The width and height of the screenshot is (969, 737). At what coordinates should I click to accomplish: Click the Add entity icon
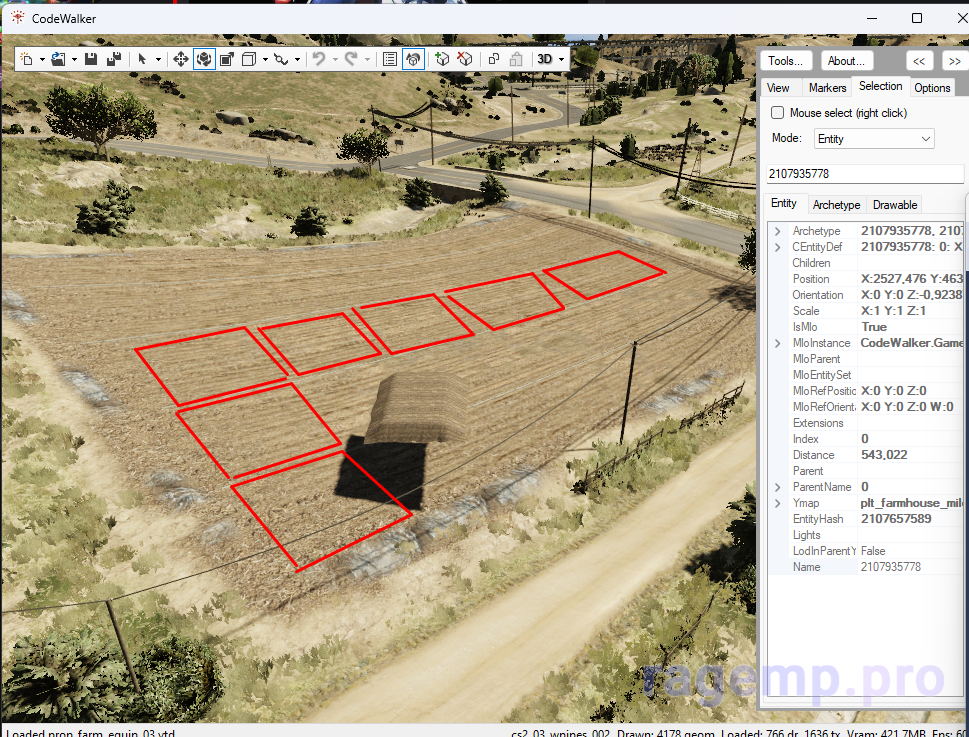click(x=442, y=60)
